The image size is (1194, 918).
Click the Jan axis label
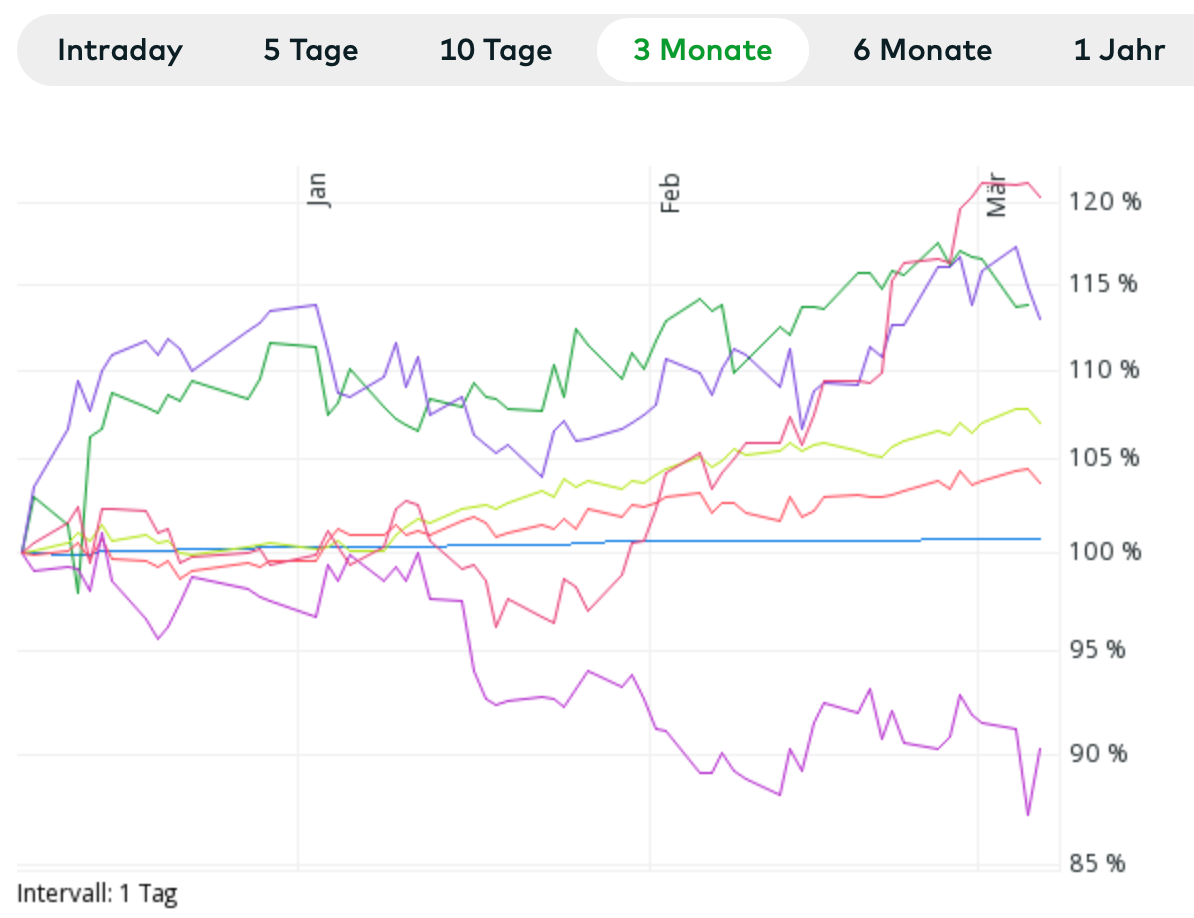(x=317, y=190)
